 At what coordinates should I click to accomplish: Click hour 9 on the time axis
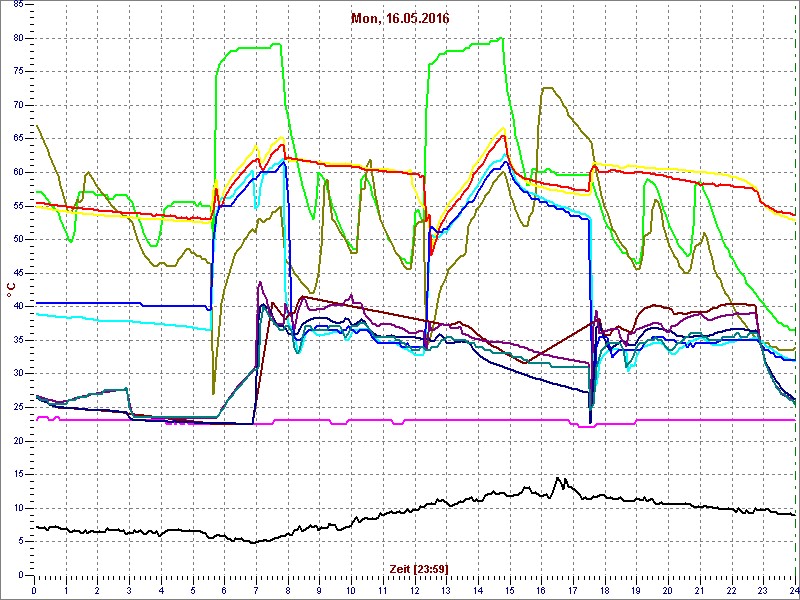coord(319,590)
